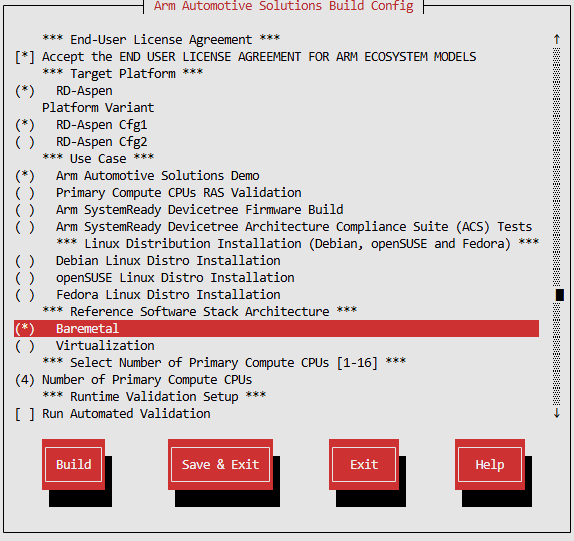Viewport: 574px width, 541px height.
Task: Click the Linux Distribution Installation heading
Action: tap(297, 244)
